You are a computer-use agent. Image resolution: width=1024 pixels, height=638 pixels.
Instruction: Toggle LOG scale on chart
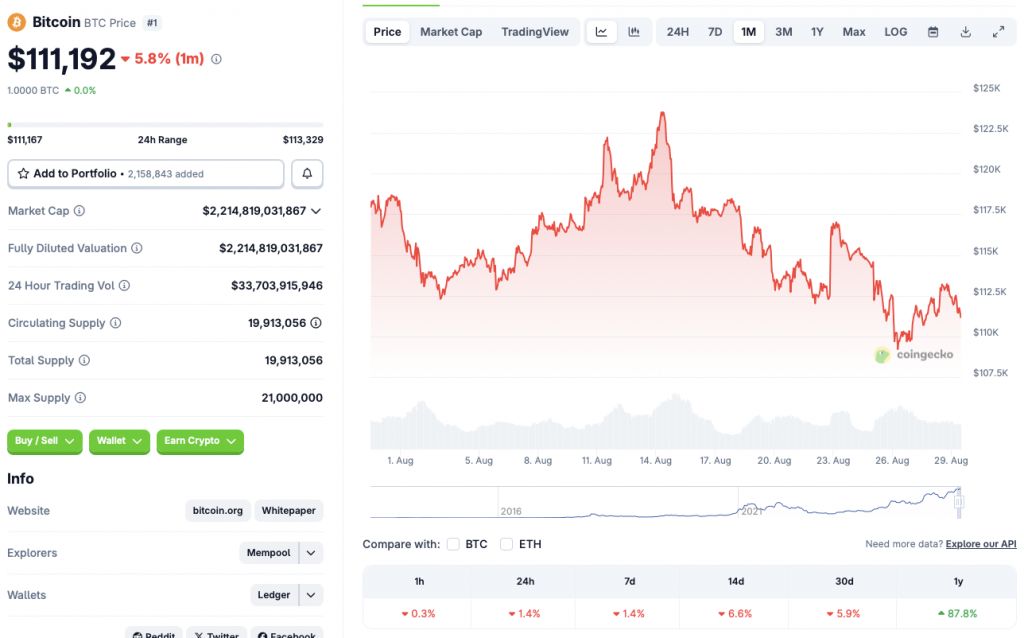pyautogui.click(x=895, y=31)
